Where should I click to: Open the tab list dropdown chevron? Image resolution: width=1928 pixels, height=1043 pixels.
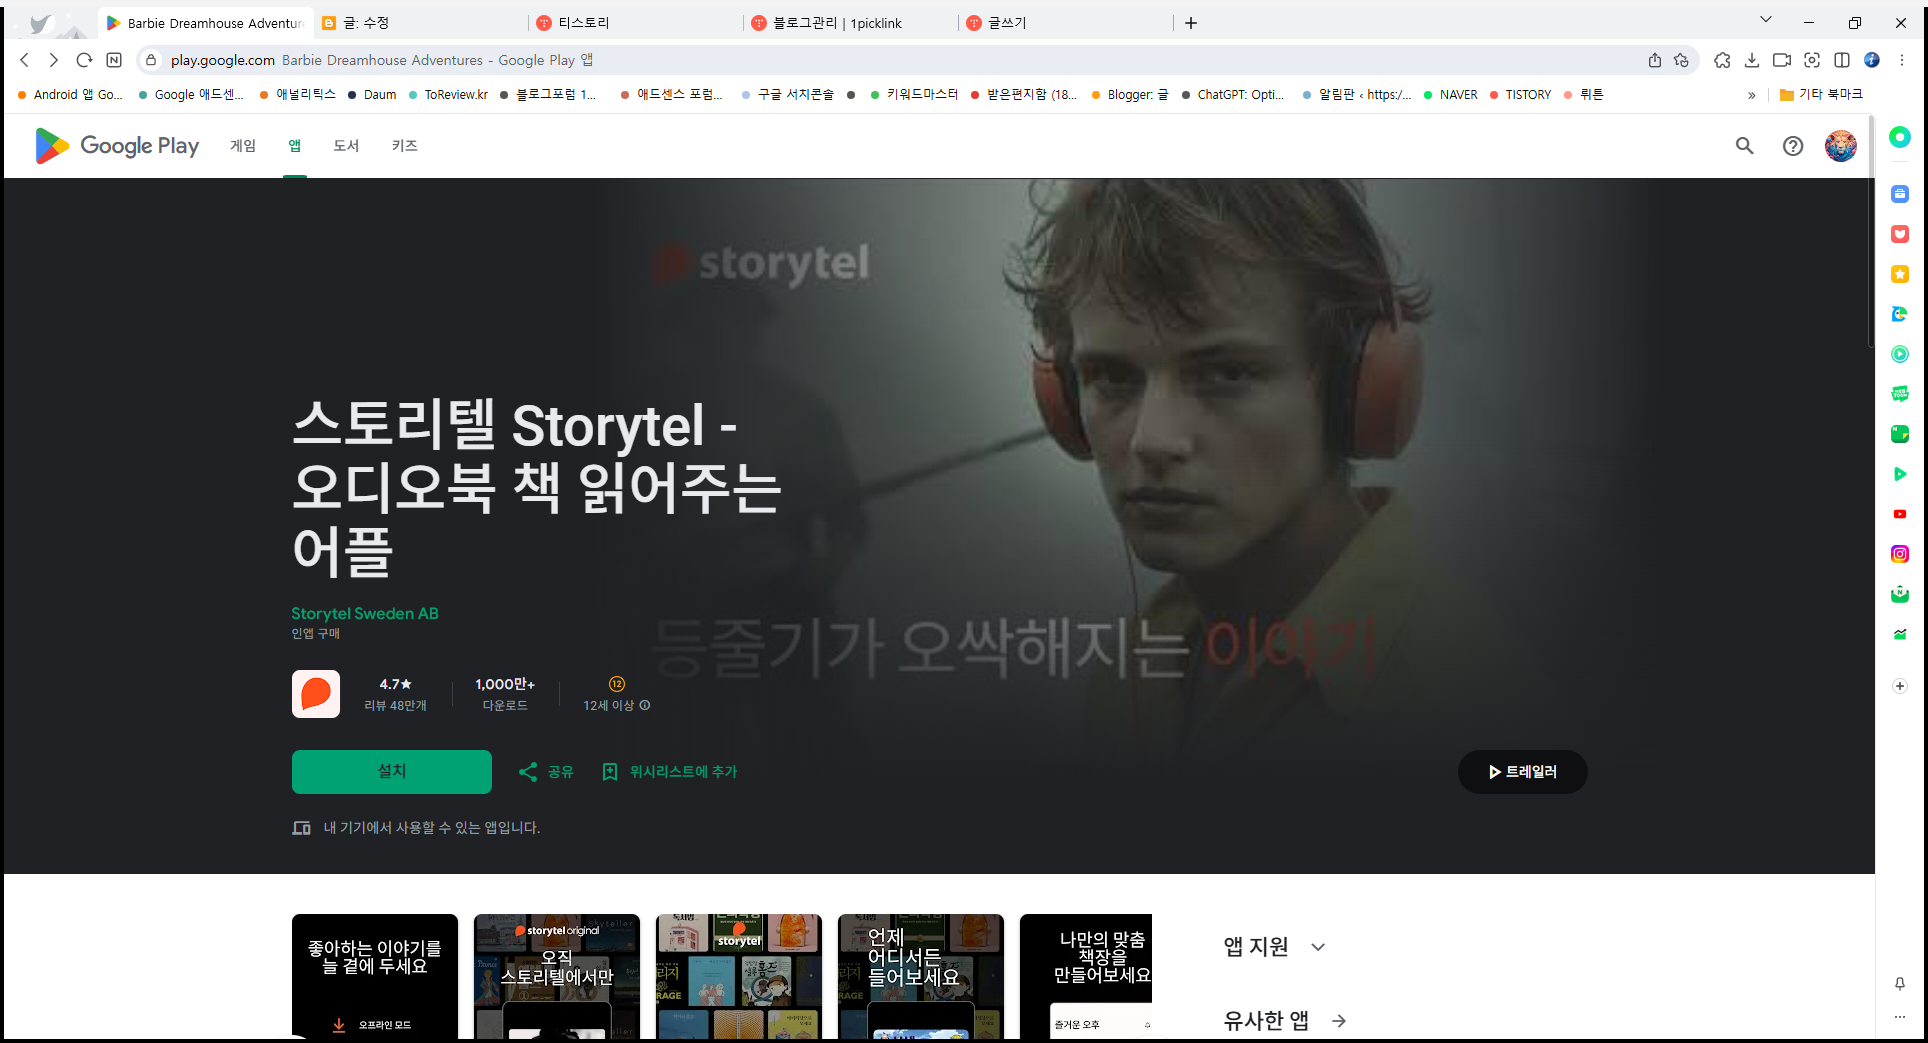[x=1766, y=19]
